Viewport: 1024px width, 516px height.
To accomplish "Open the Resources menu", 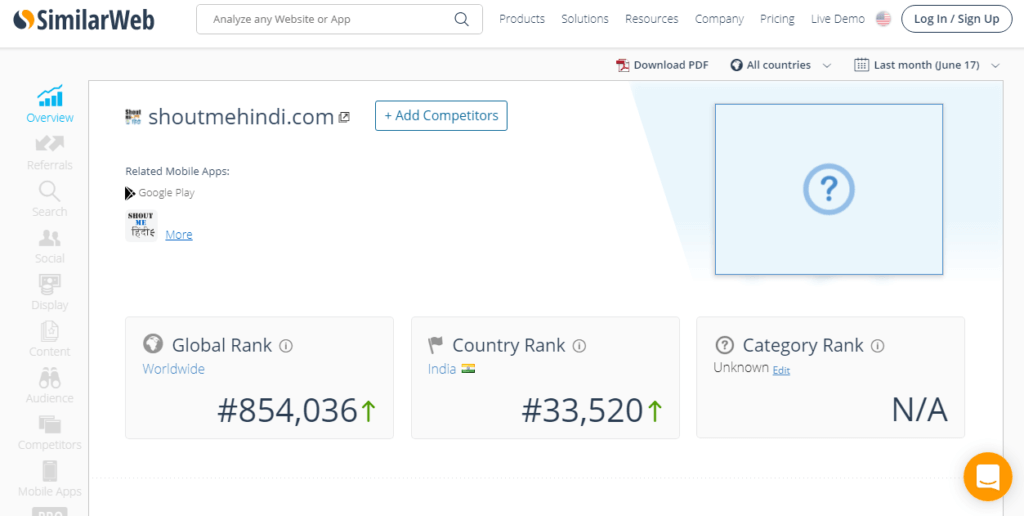I will coord(652,19).
